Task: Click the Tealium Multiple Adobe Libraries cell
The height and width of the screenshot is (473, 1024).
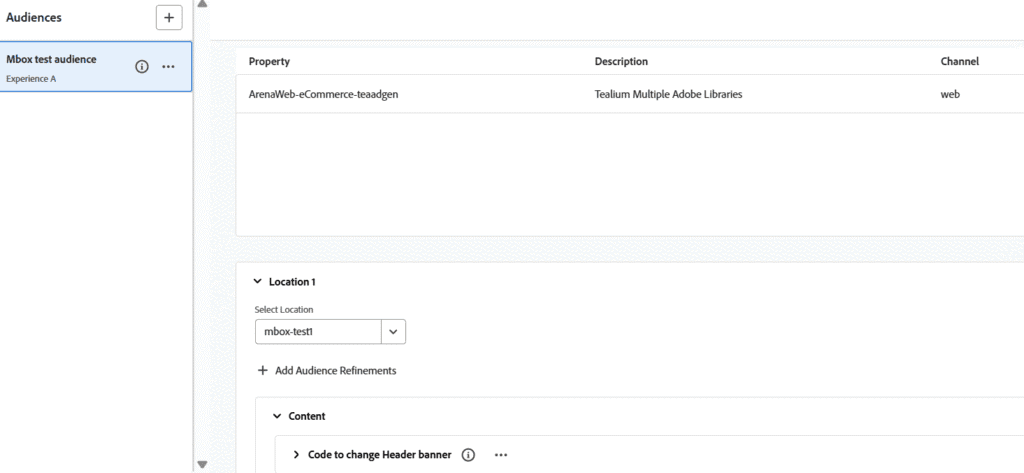Action: (x=668, y=95)
